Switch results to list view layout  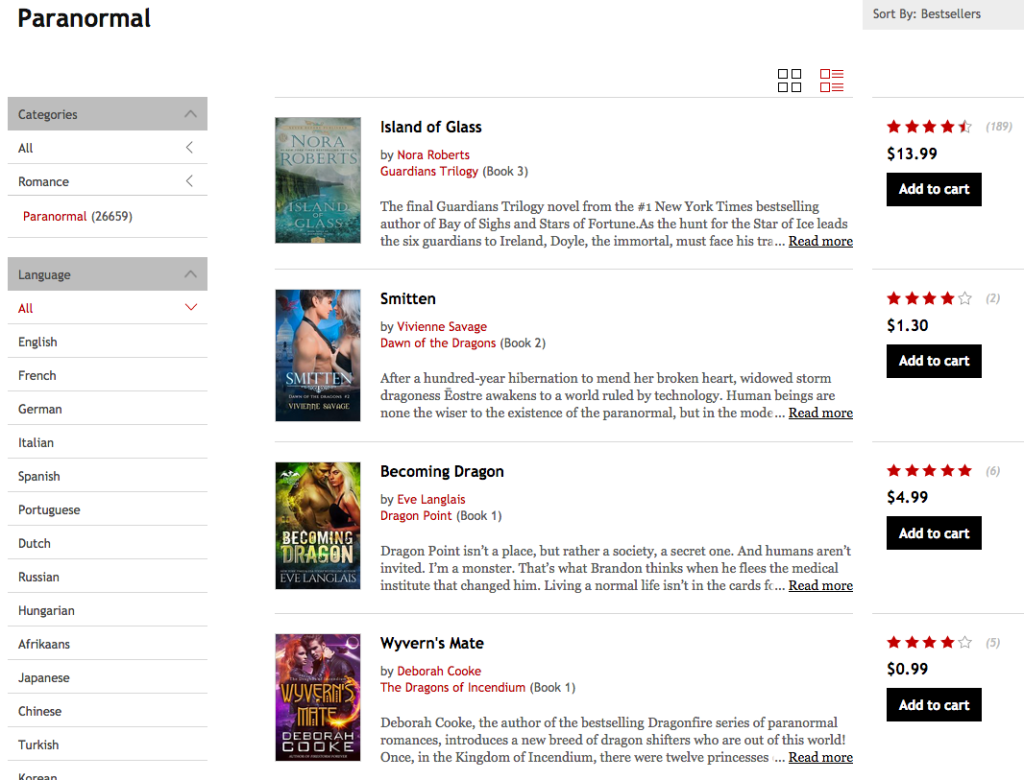click(x=831, y=80)
